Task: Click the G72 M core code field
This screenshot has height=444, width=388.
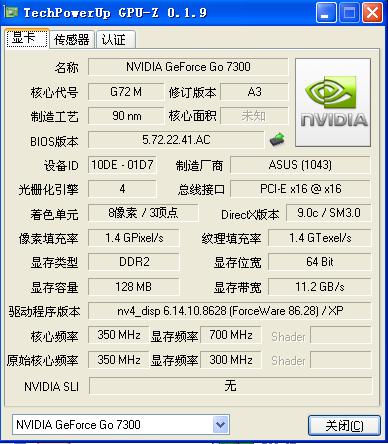Action: (126, 92)
